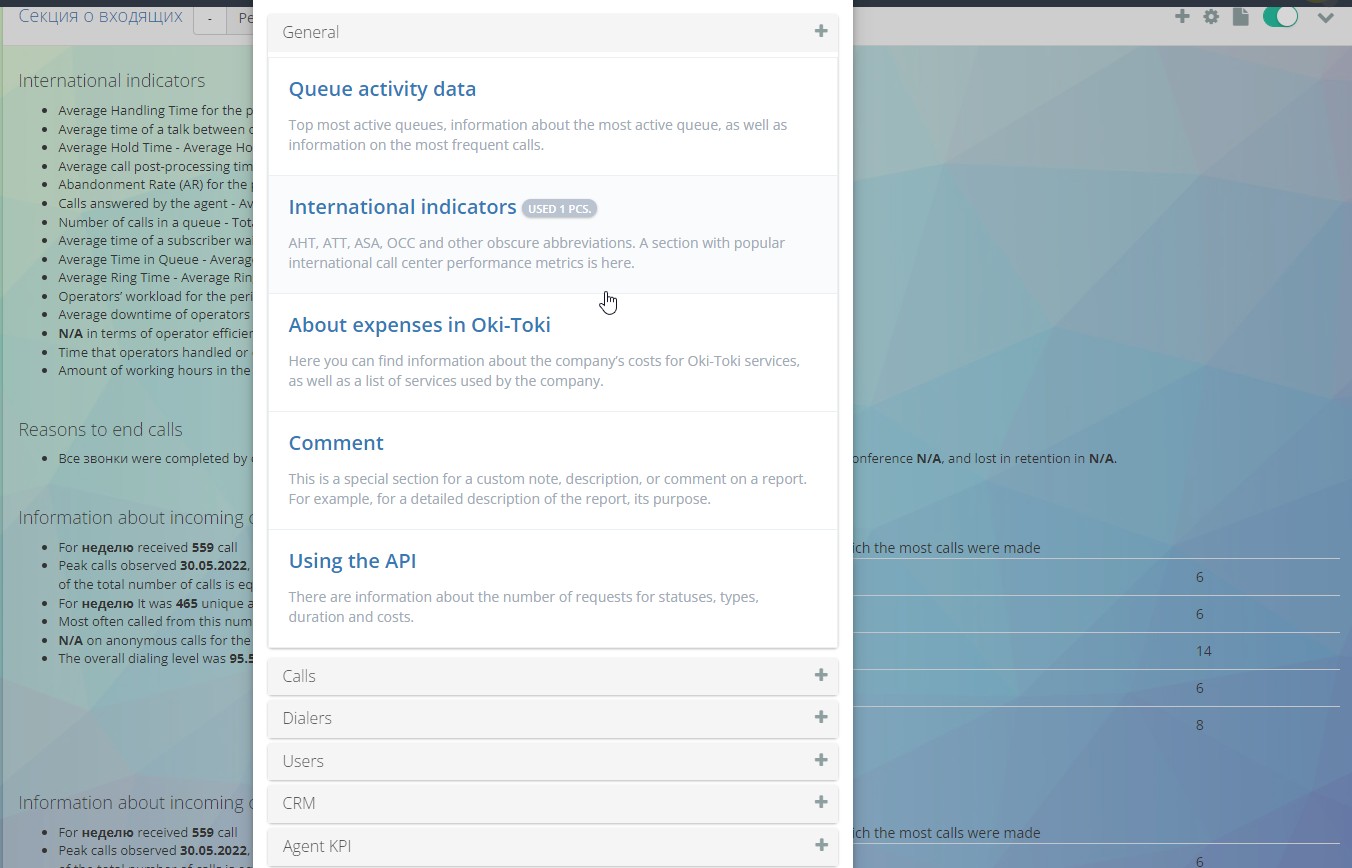Click the plus icon on Users row
This screenshot has width=1352, height=868.
click(821, 760)
